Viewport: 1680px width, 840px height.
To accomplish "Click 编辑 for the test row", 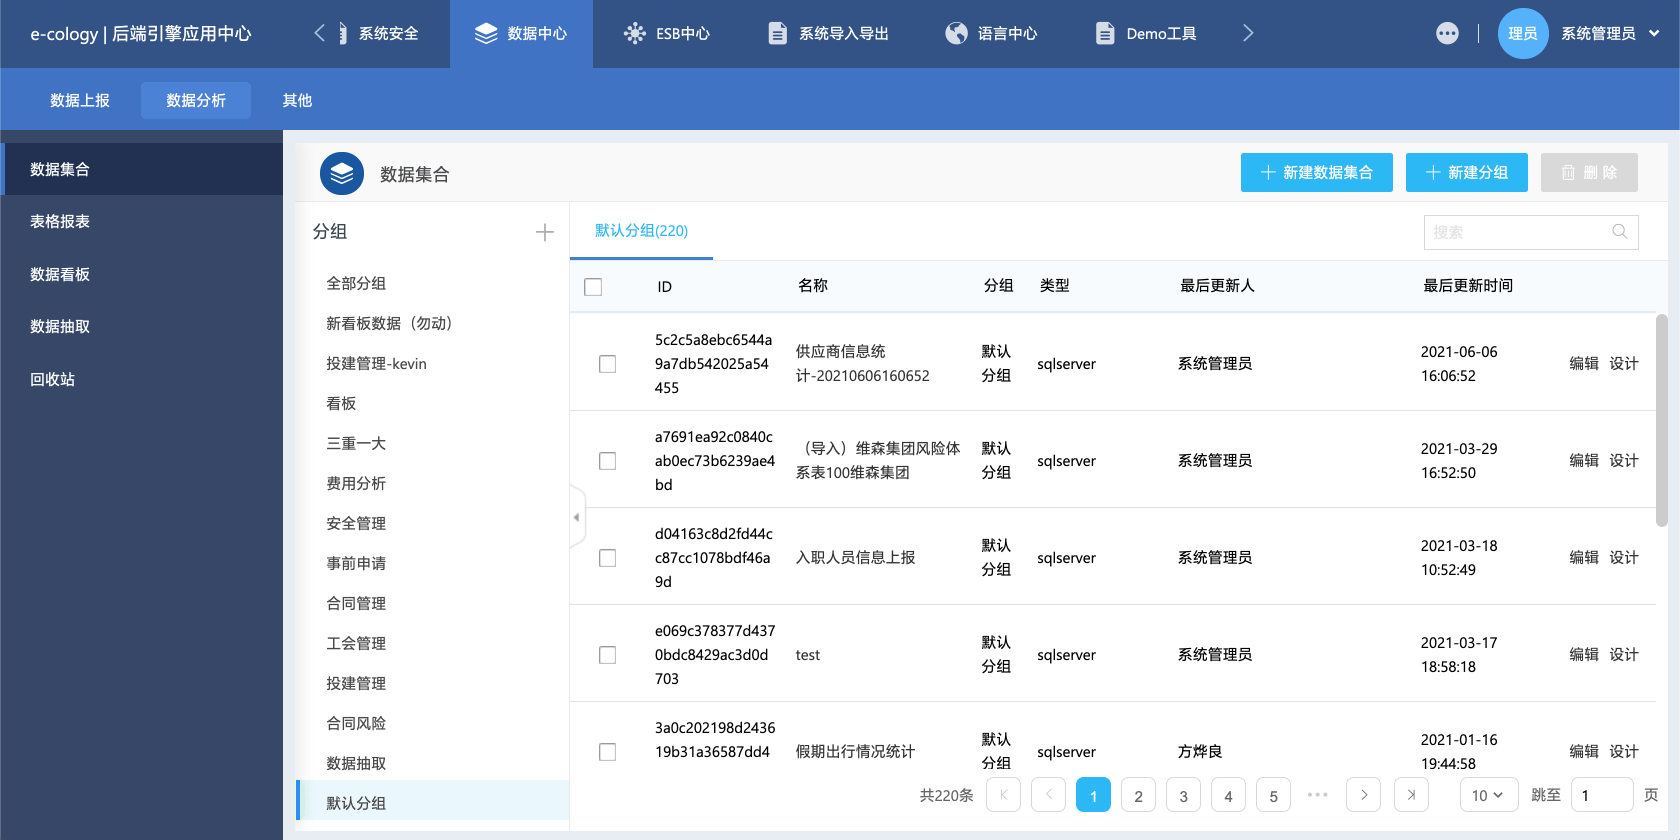I will coord(1584,655).
